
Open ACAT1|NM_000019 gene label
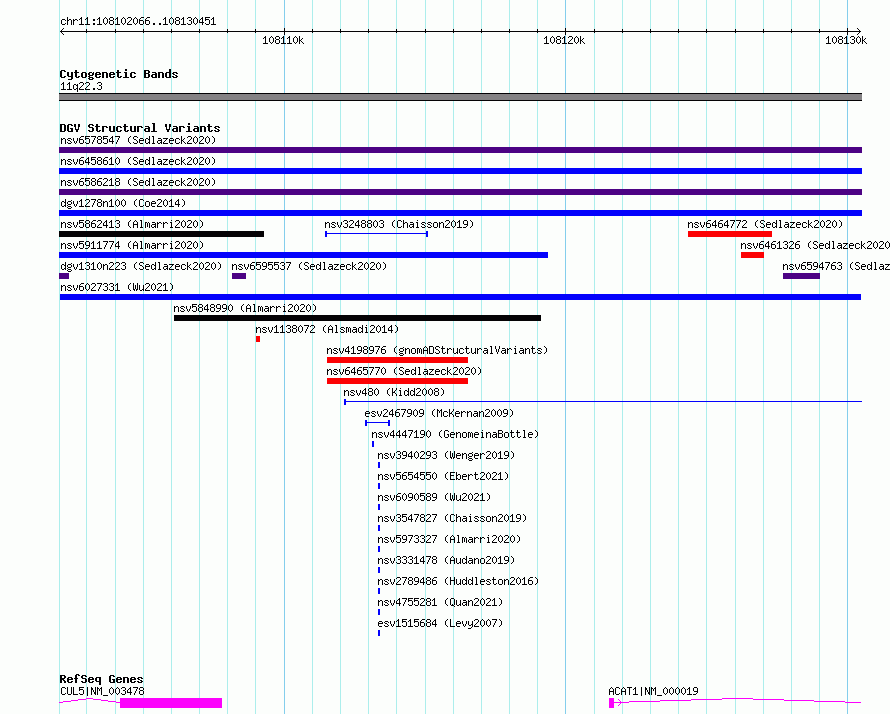pyautogui.click(x=653, y=691)
